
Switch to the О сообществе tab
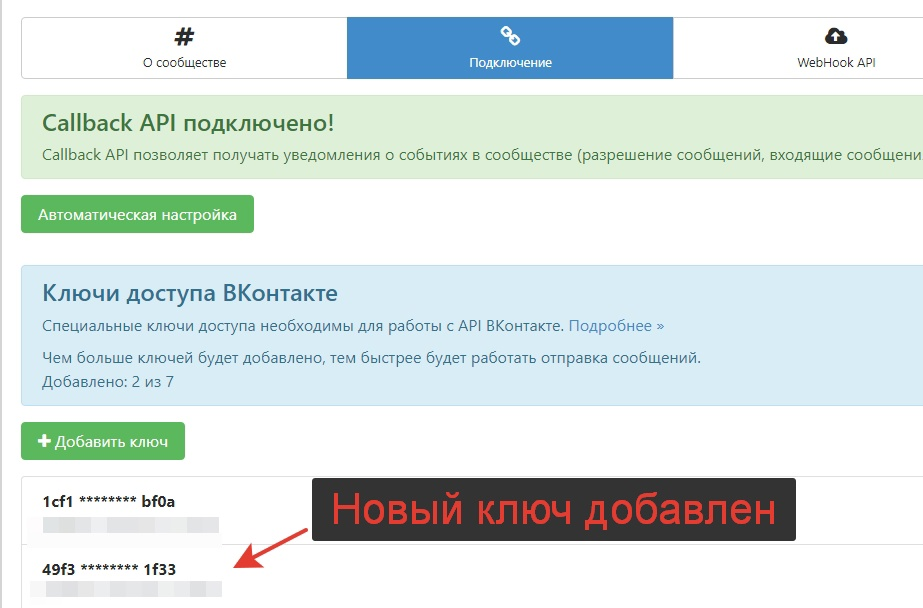pos(182,46)
